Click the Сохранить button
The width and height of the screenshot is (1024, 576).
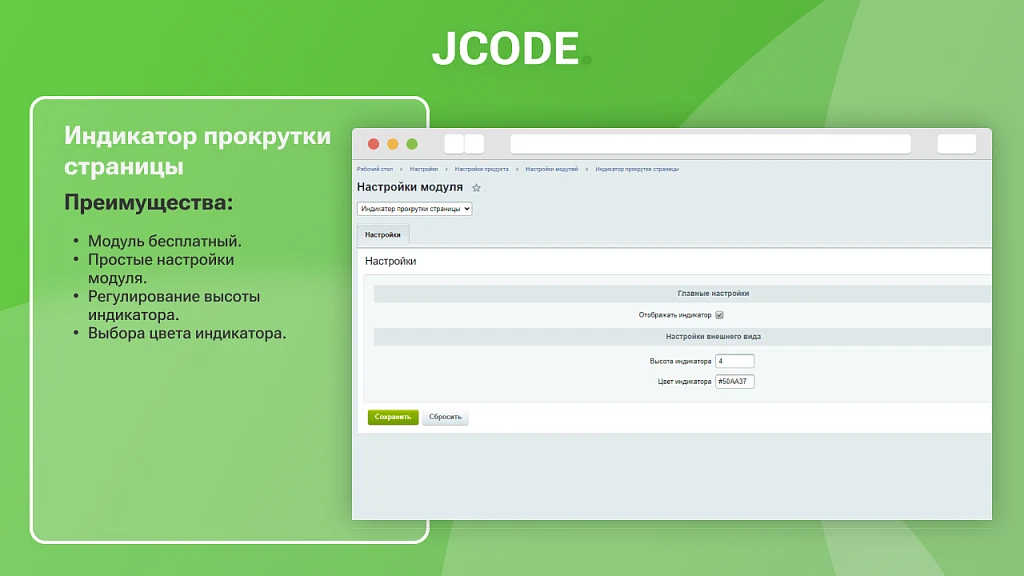(392, 417)
